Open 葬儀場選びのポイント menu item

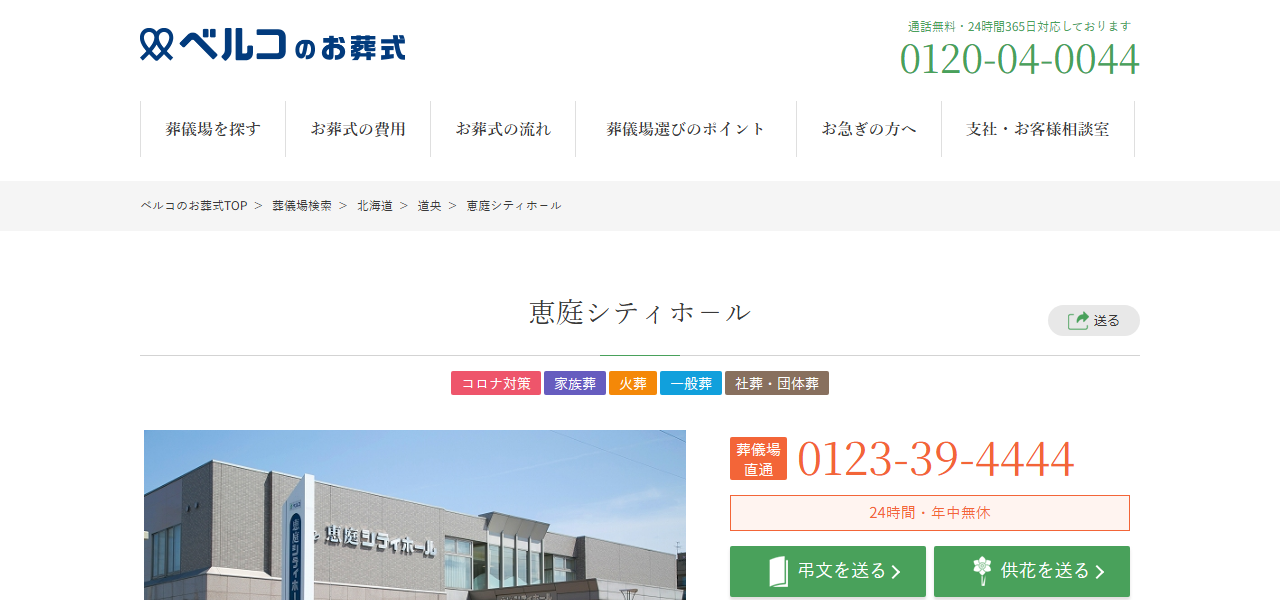[x=686, y=129]
